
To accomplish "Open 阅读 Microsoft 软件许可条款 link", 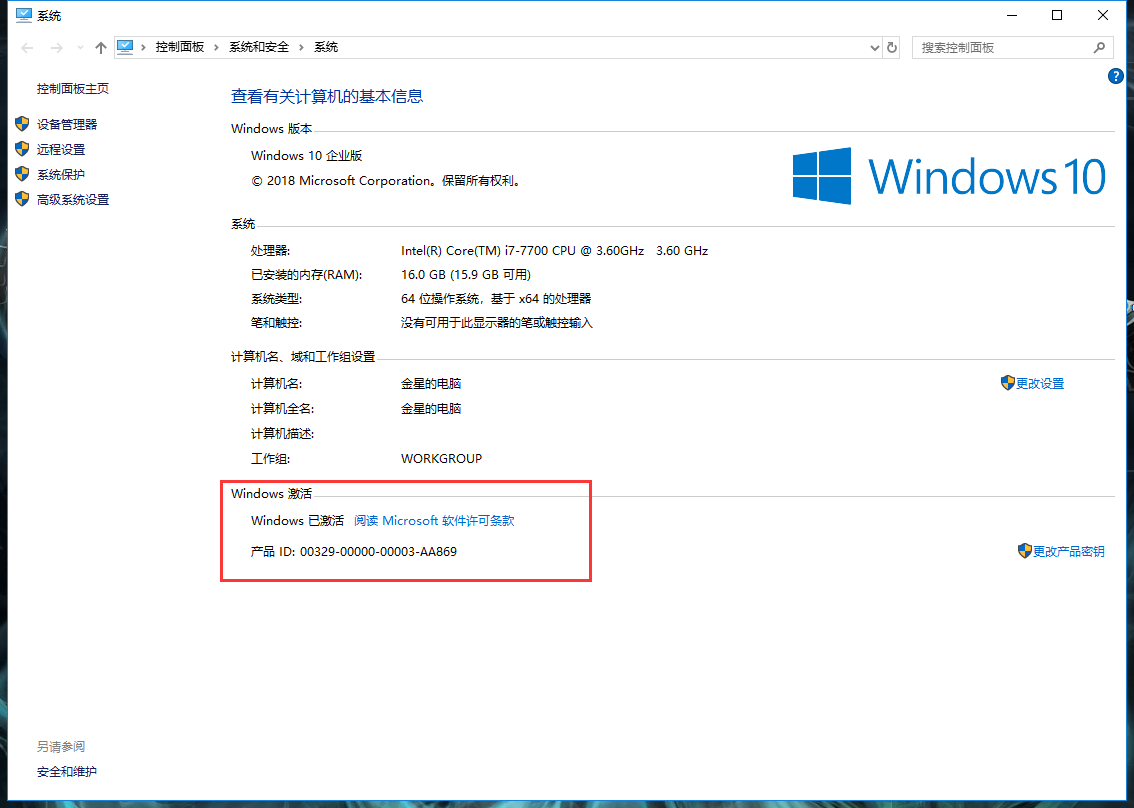I will pos(434,520).
